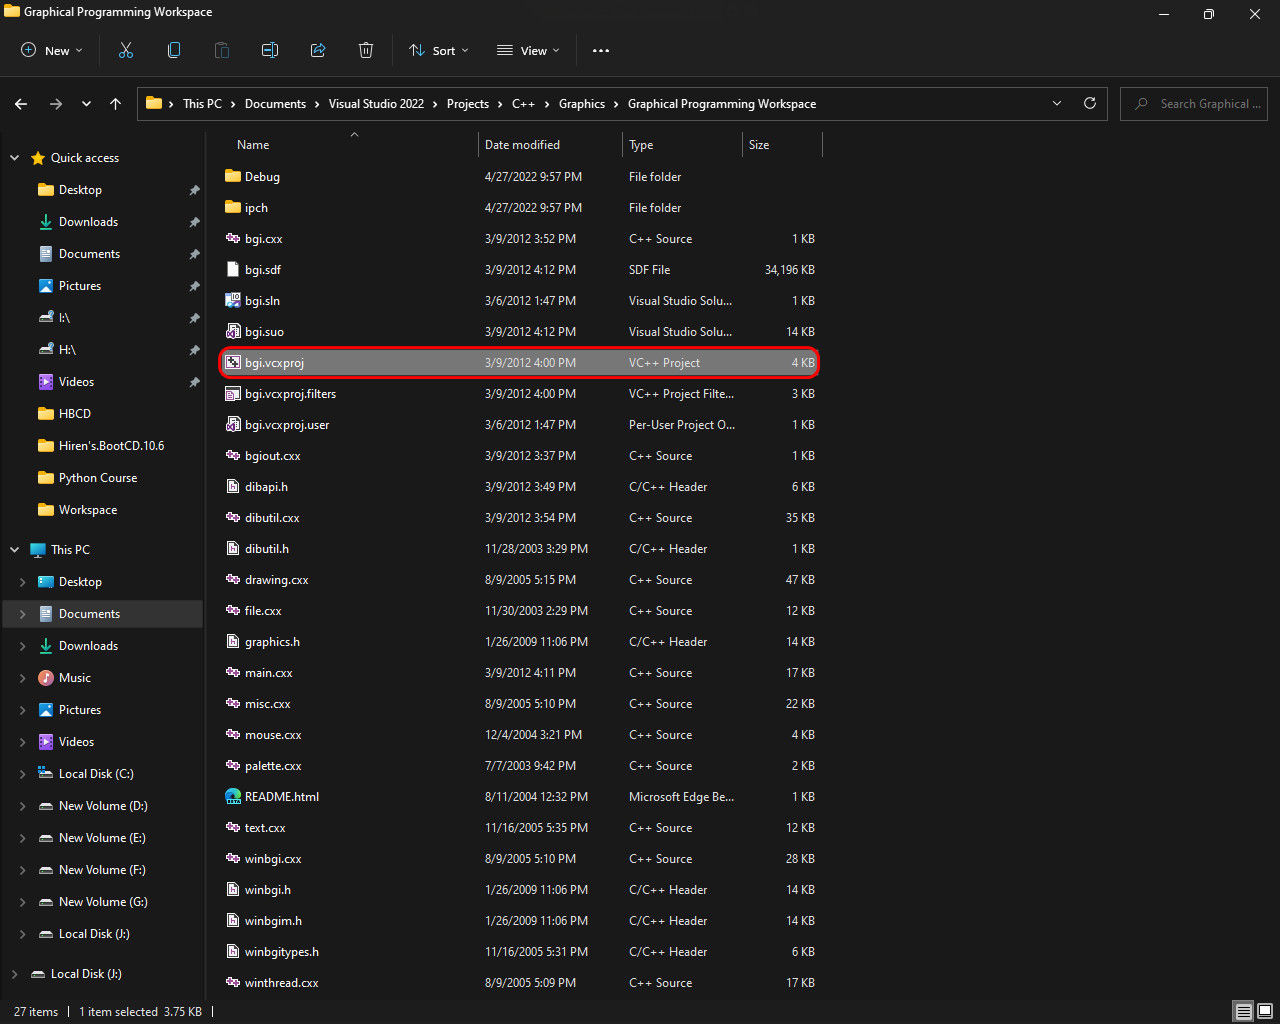Screen dimensions: 1280x1024
Task: Open Pictures under Quick access
Action: 80,286
